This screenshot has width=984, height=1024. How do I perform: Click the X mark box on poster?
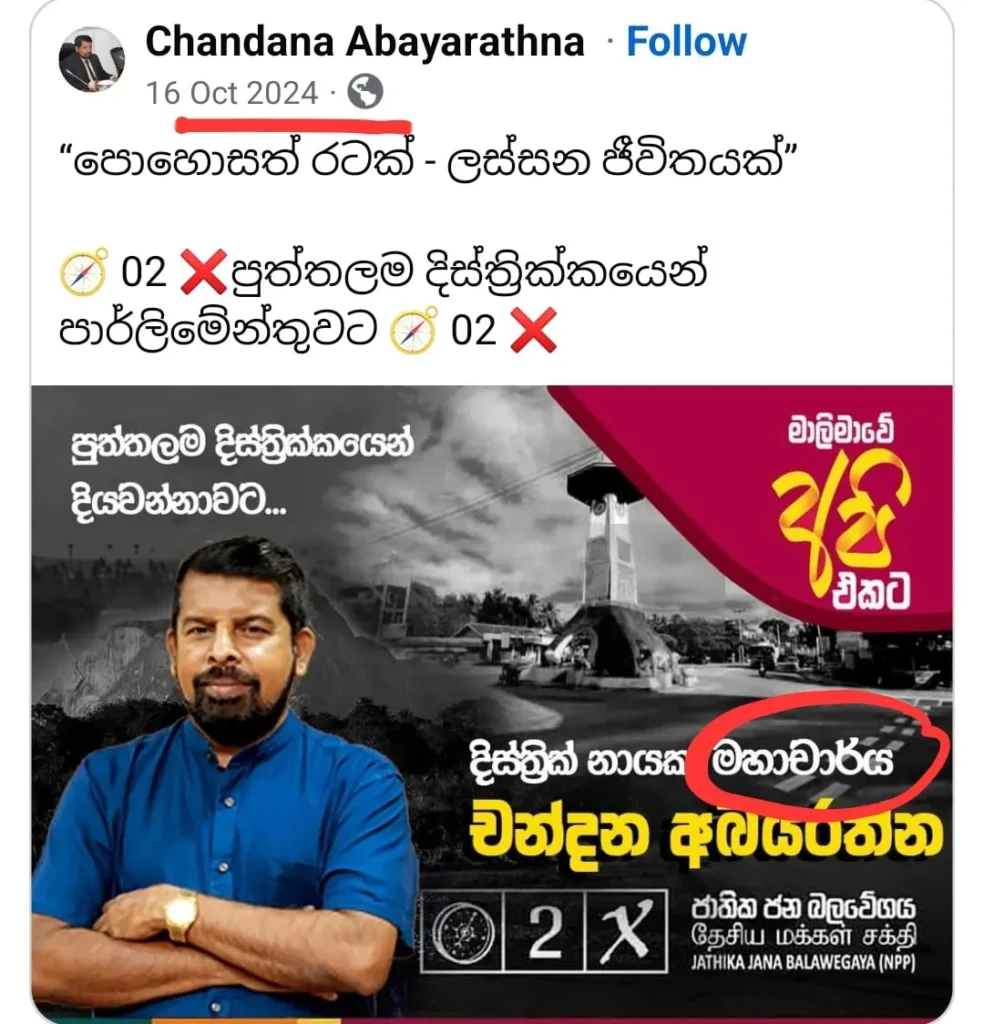[626, 931]
